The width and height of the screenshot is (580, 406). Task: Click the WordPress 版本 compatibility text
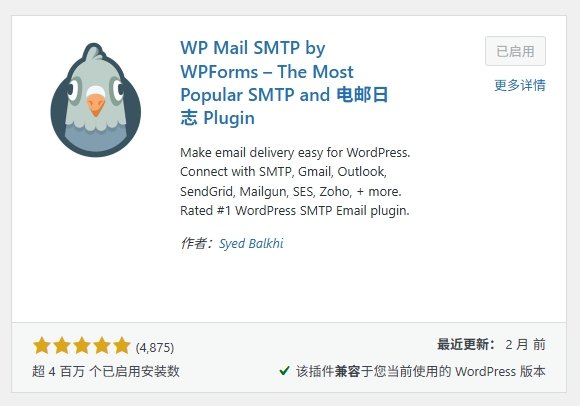point(500,371)
